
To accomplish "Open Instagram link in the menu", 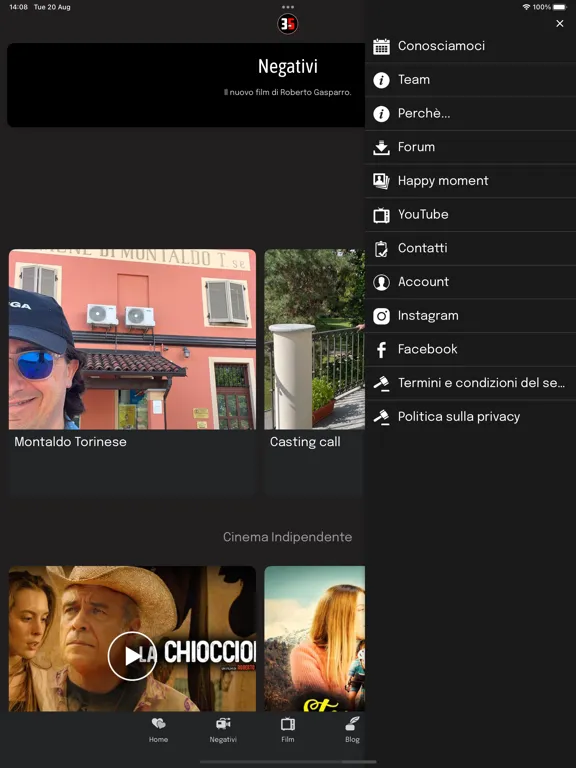I will coord(470,316).
